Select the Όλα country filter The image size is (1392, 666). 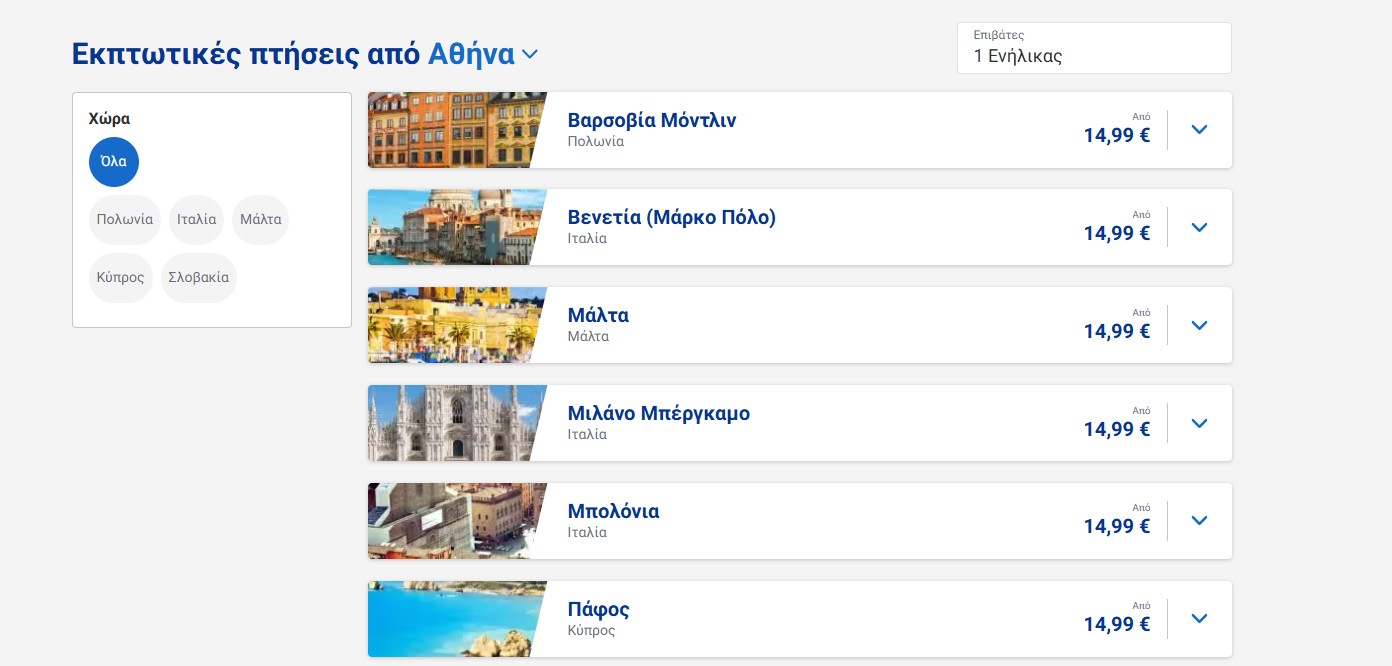tap(114, 162)
